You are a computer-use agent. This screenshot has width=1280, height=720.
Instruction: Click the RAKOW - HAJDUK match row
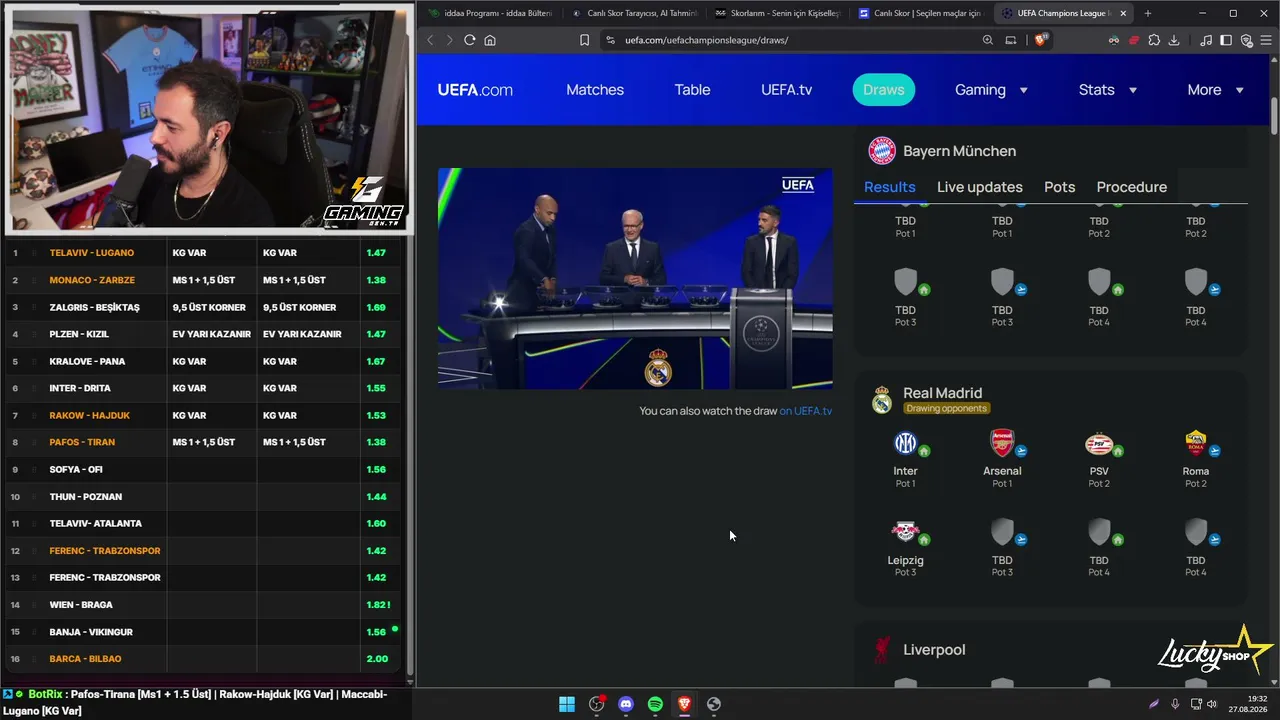203,415
